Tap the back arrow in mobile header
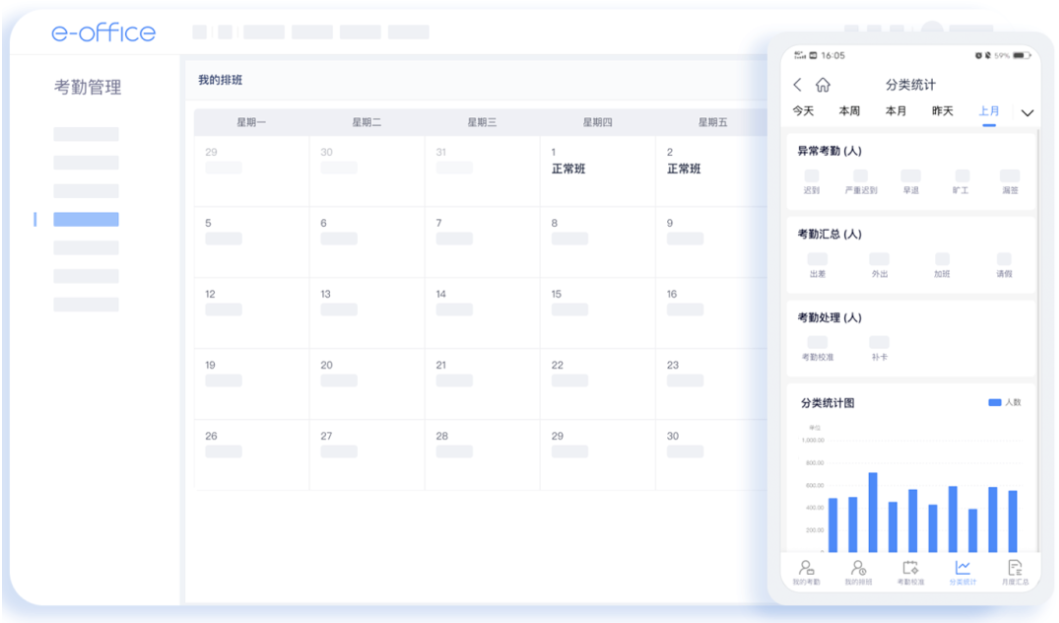The width and height of the screenshot is (1059, 623). point(797,85)
